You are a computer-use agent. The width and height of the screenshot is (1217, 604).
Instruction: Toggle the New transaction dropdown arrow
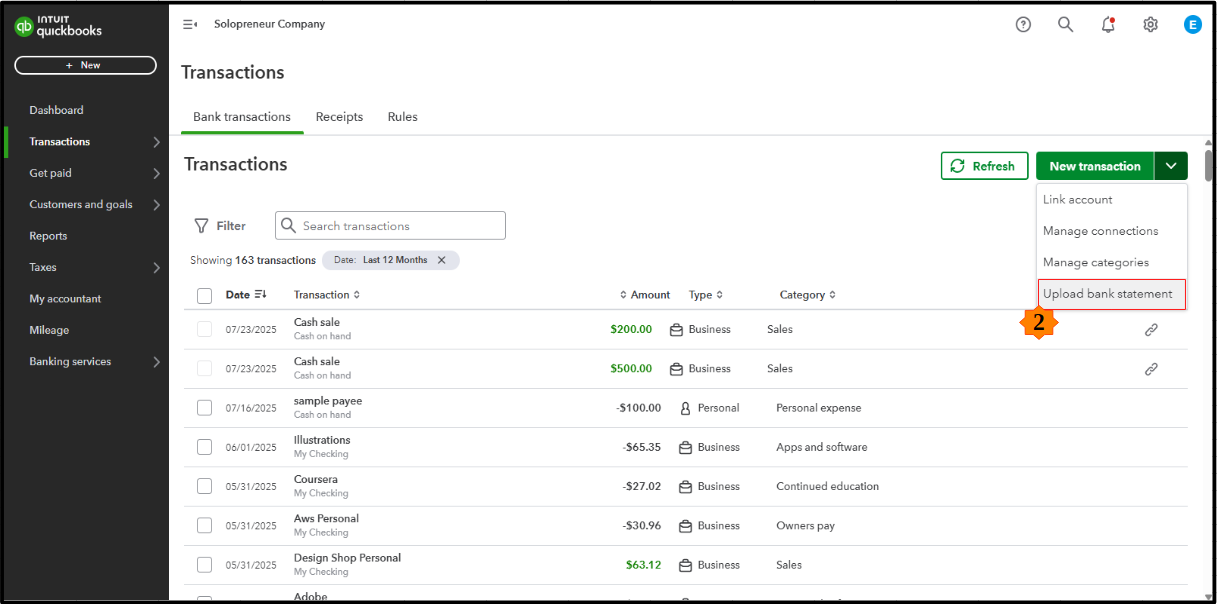[1171, 166]
